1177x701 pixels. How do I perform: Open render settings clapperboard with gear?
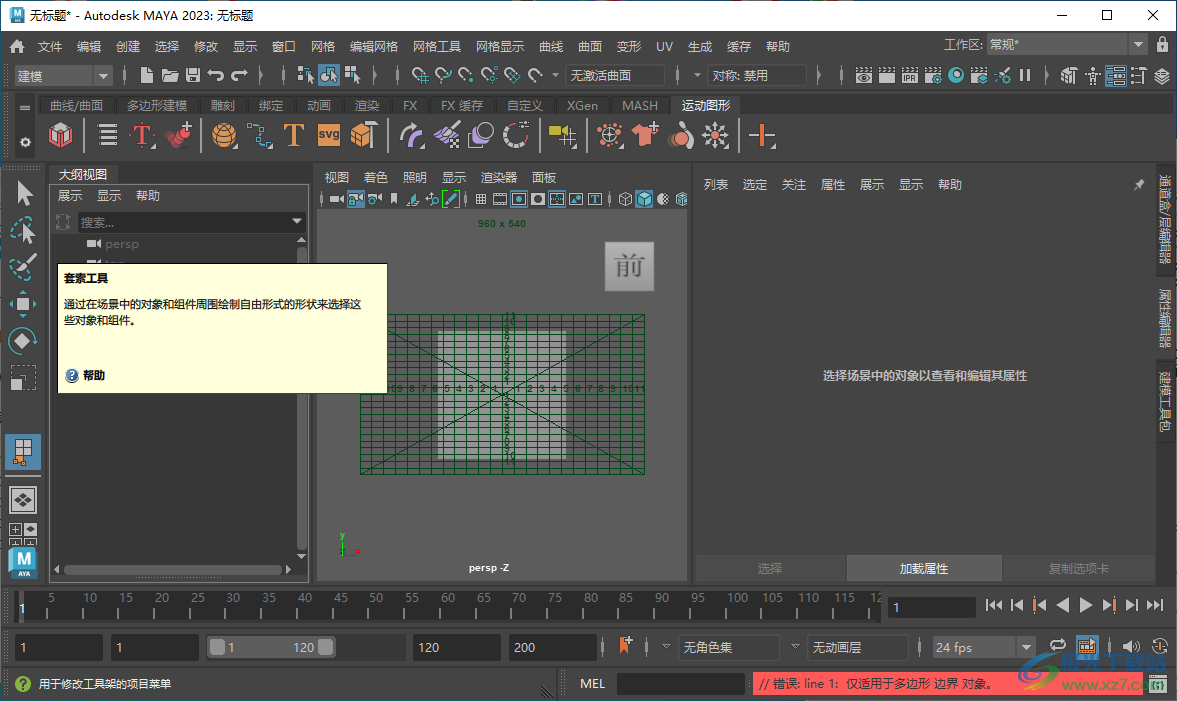click(933, 75)
